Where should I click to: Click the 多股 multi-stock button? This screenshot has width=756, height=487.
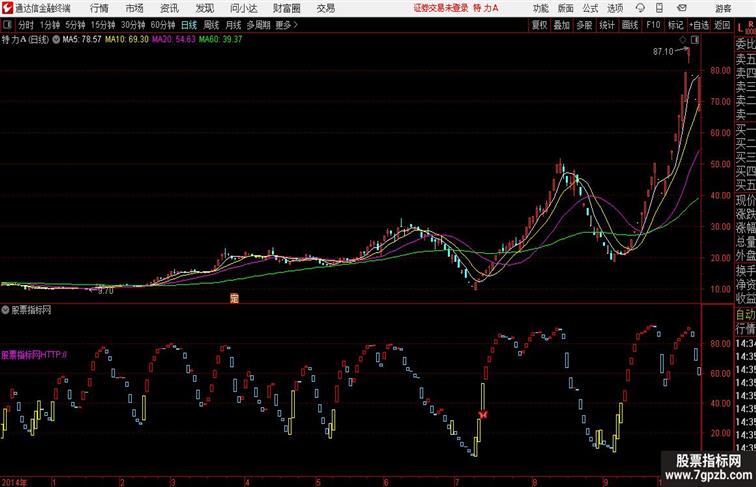pyautogui.click(x=584, y=25)
